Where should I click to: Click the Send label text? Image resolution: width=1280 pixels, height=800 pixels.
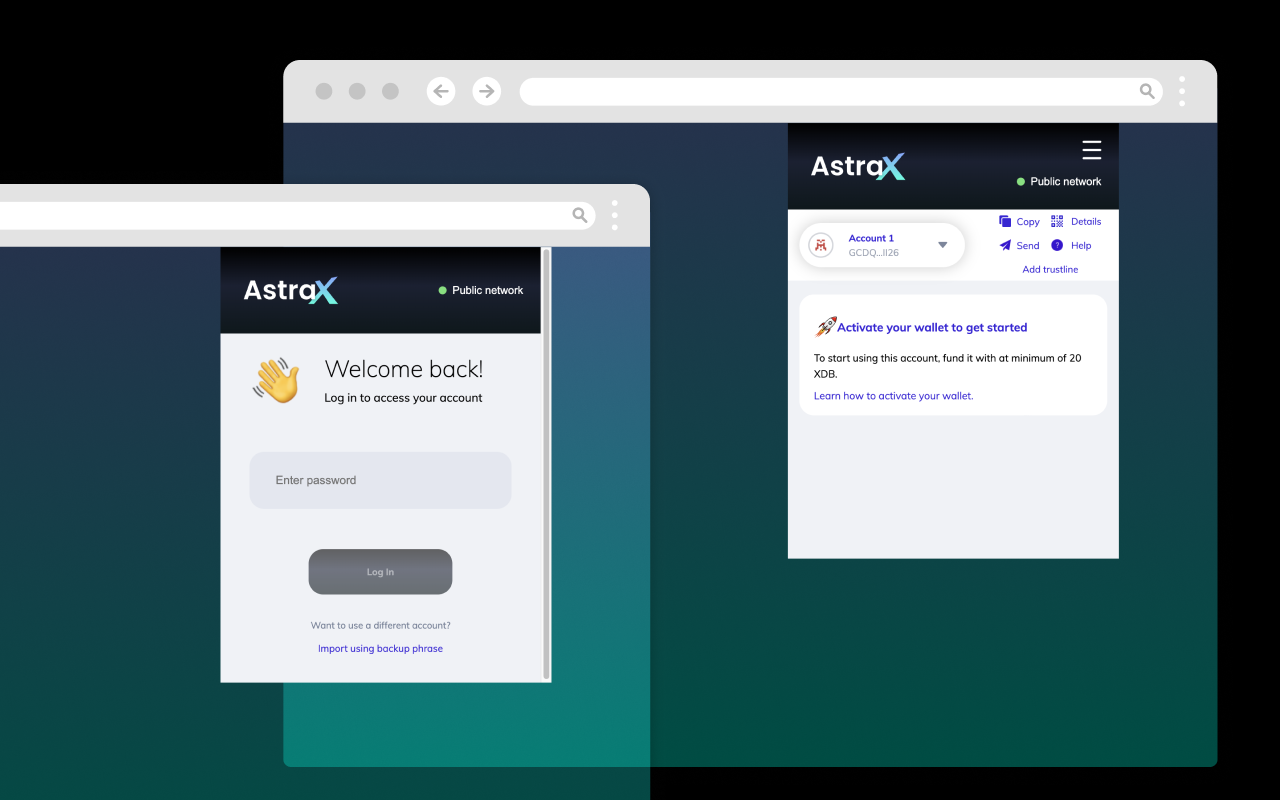tap(1028, 246)
